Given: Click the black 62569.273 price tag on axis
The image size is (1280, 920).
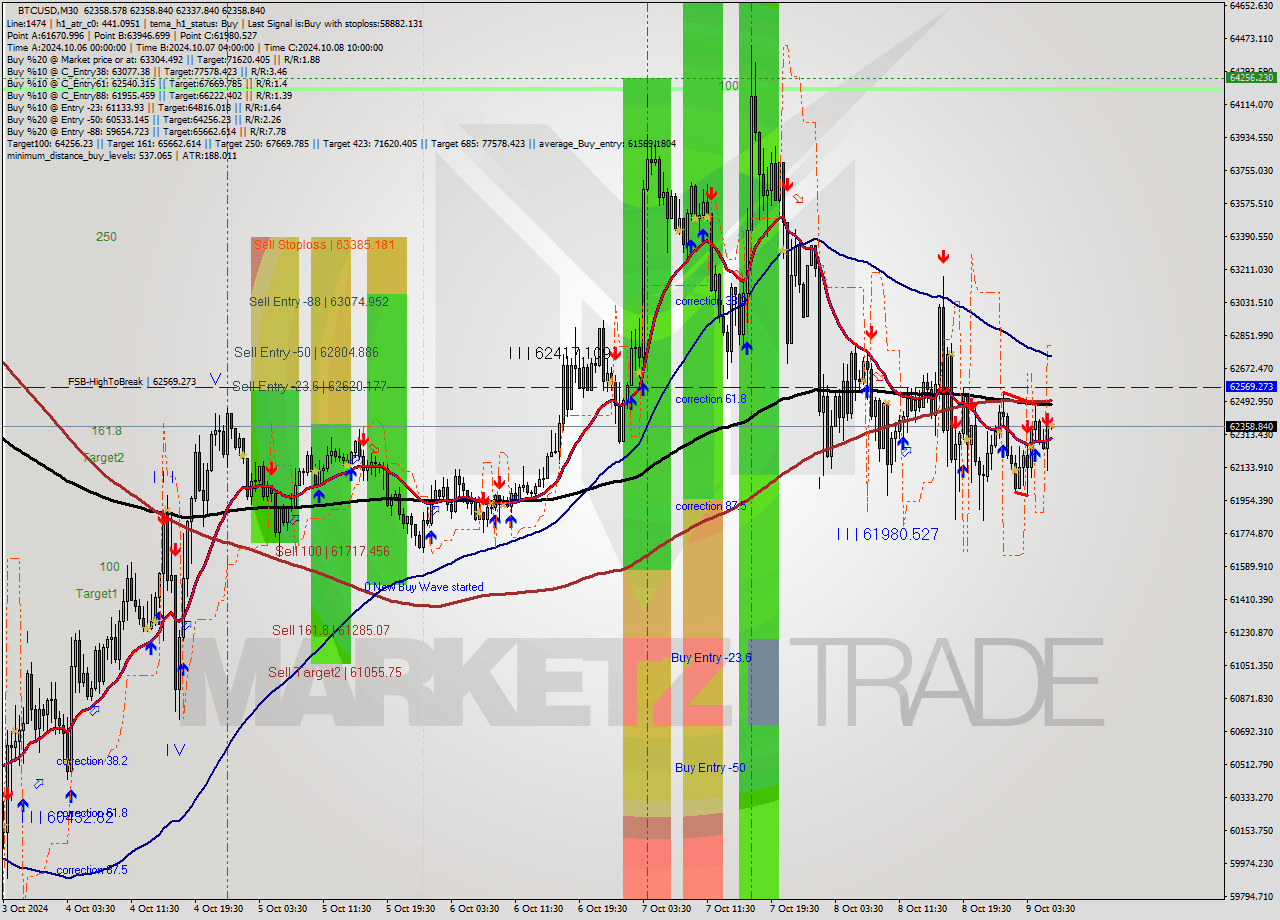Looking at the screenshot, I should (x=1251, y=386).
